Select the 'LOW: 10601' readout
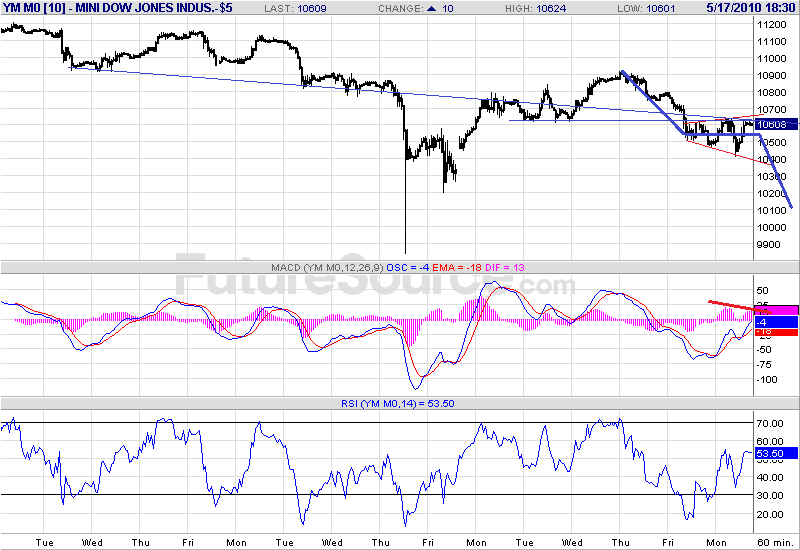 646,9
